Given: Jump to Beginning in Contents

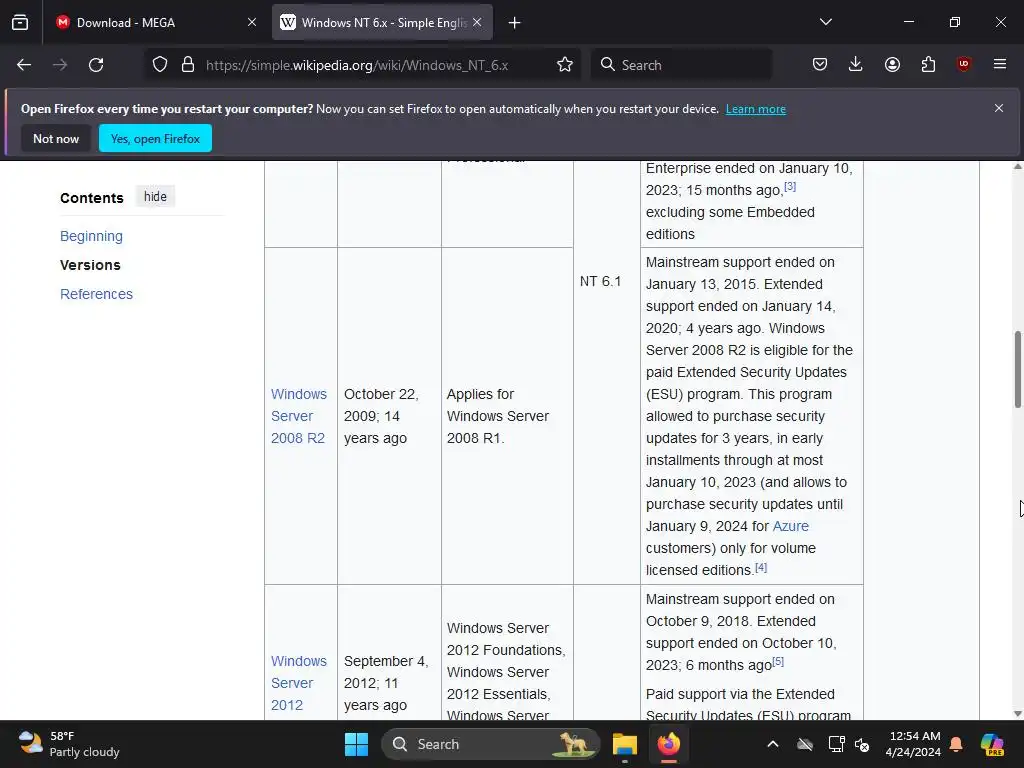Looking at the screenshot, I should coord(91,236).
